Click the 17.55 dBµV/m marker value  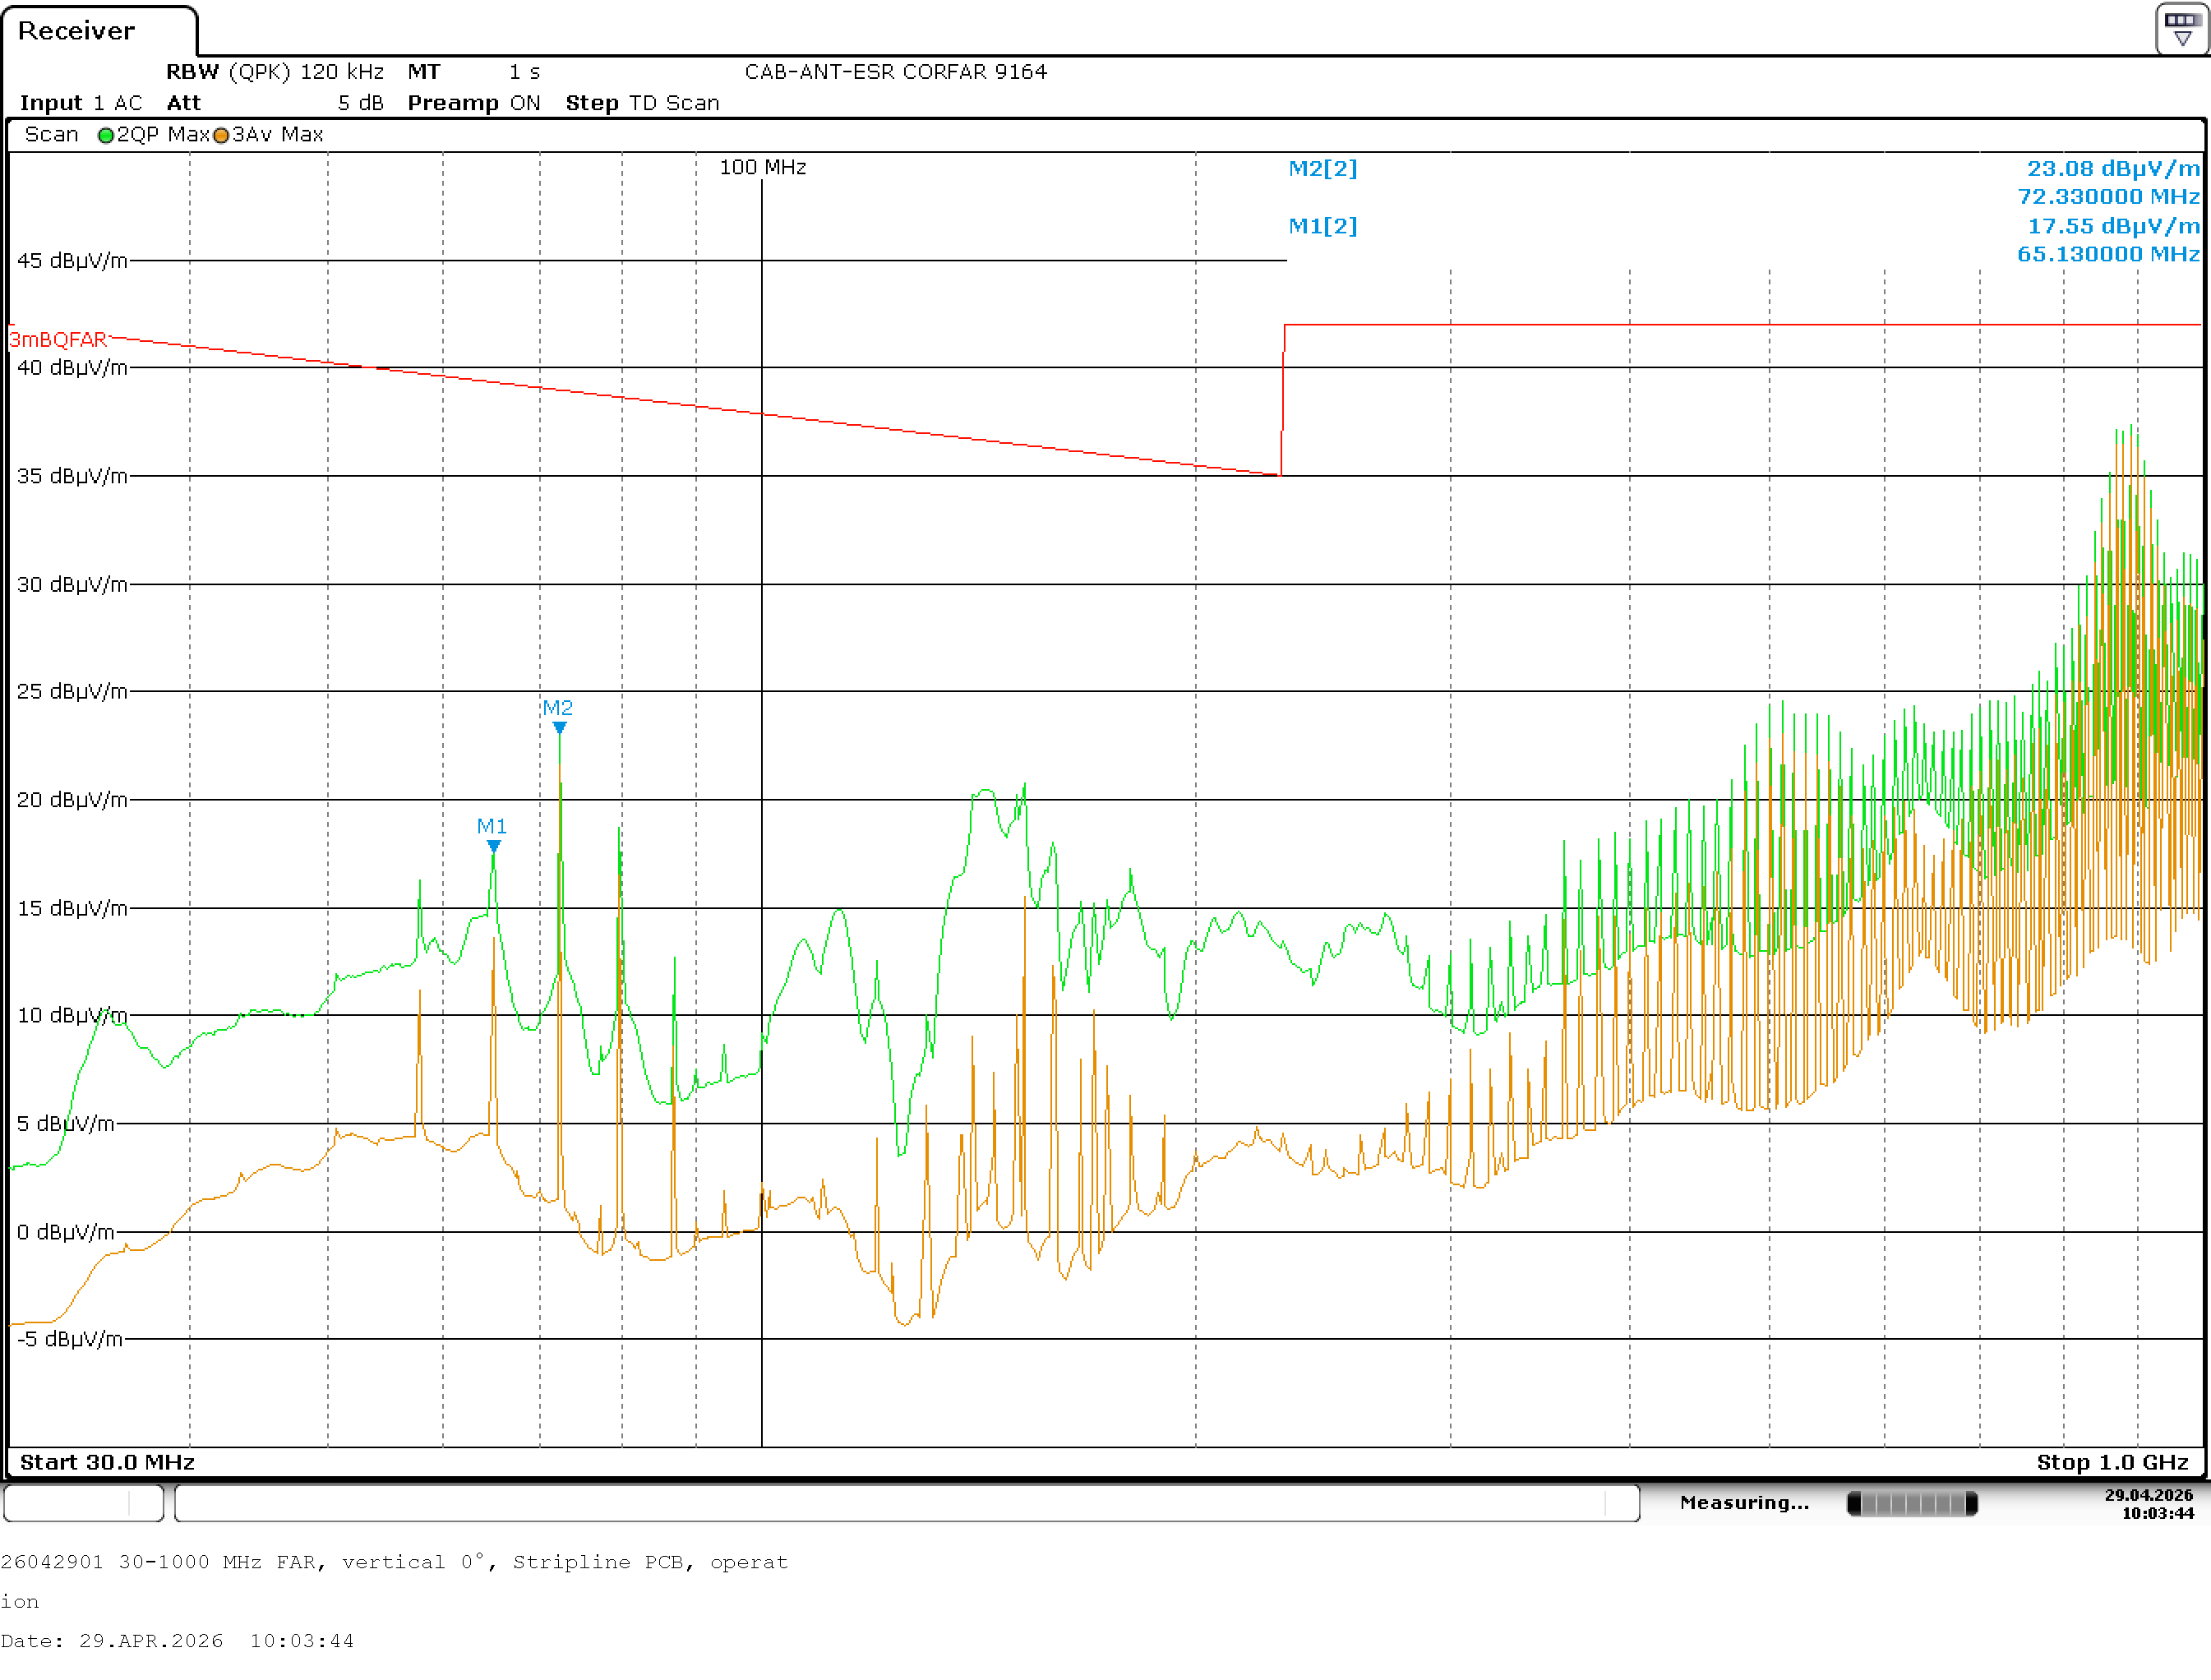(x=2114, y=226)
